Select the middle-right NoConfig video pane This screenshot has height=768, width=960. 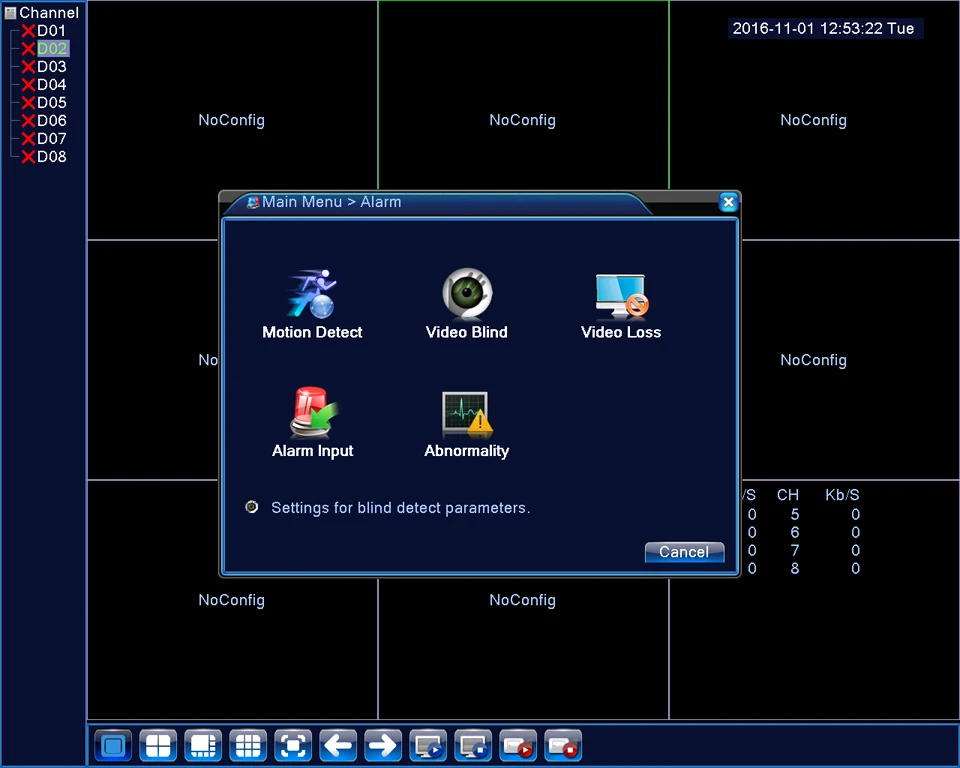point(851,360)
